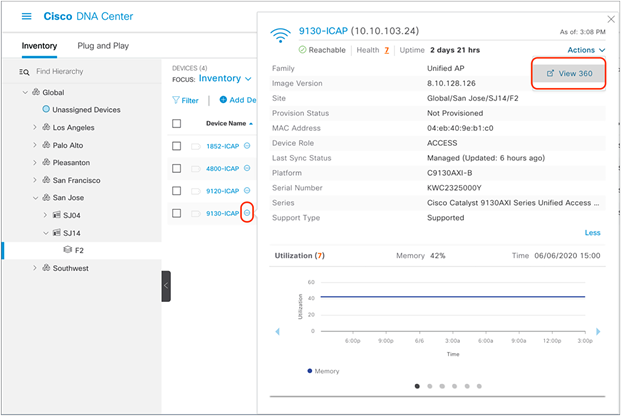This screenshot has height=416, width=621.
Task: Check the box for 9120-ICAP
Action: point(177,191)
